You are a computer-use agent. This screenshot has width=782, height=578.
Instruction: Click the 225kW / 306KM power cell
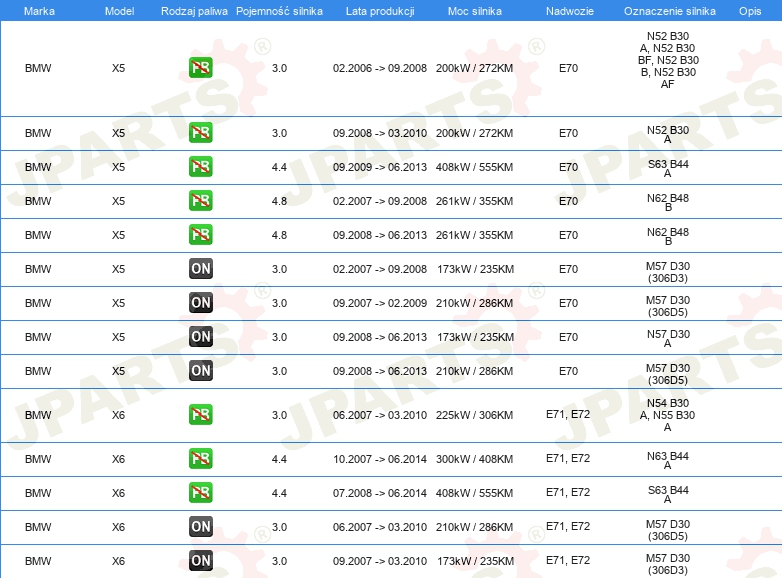[x=474, y=415]
